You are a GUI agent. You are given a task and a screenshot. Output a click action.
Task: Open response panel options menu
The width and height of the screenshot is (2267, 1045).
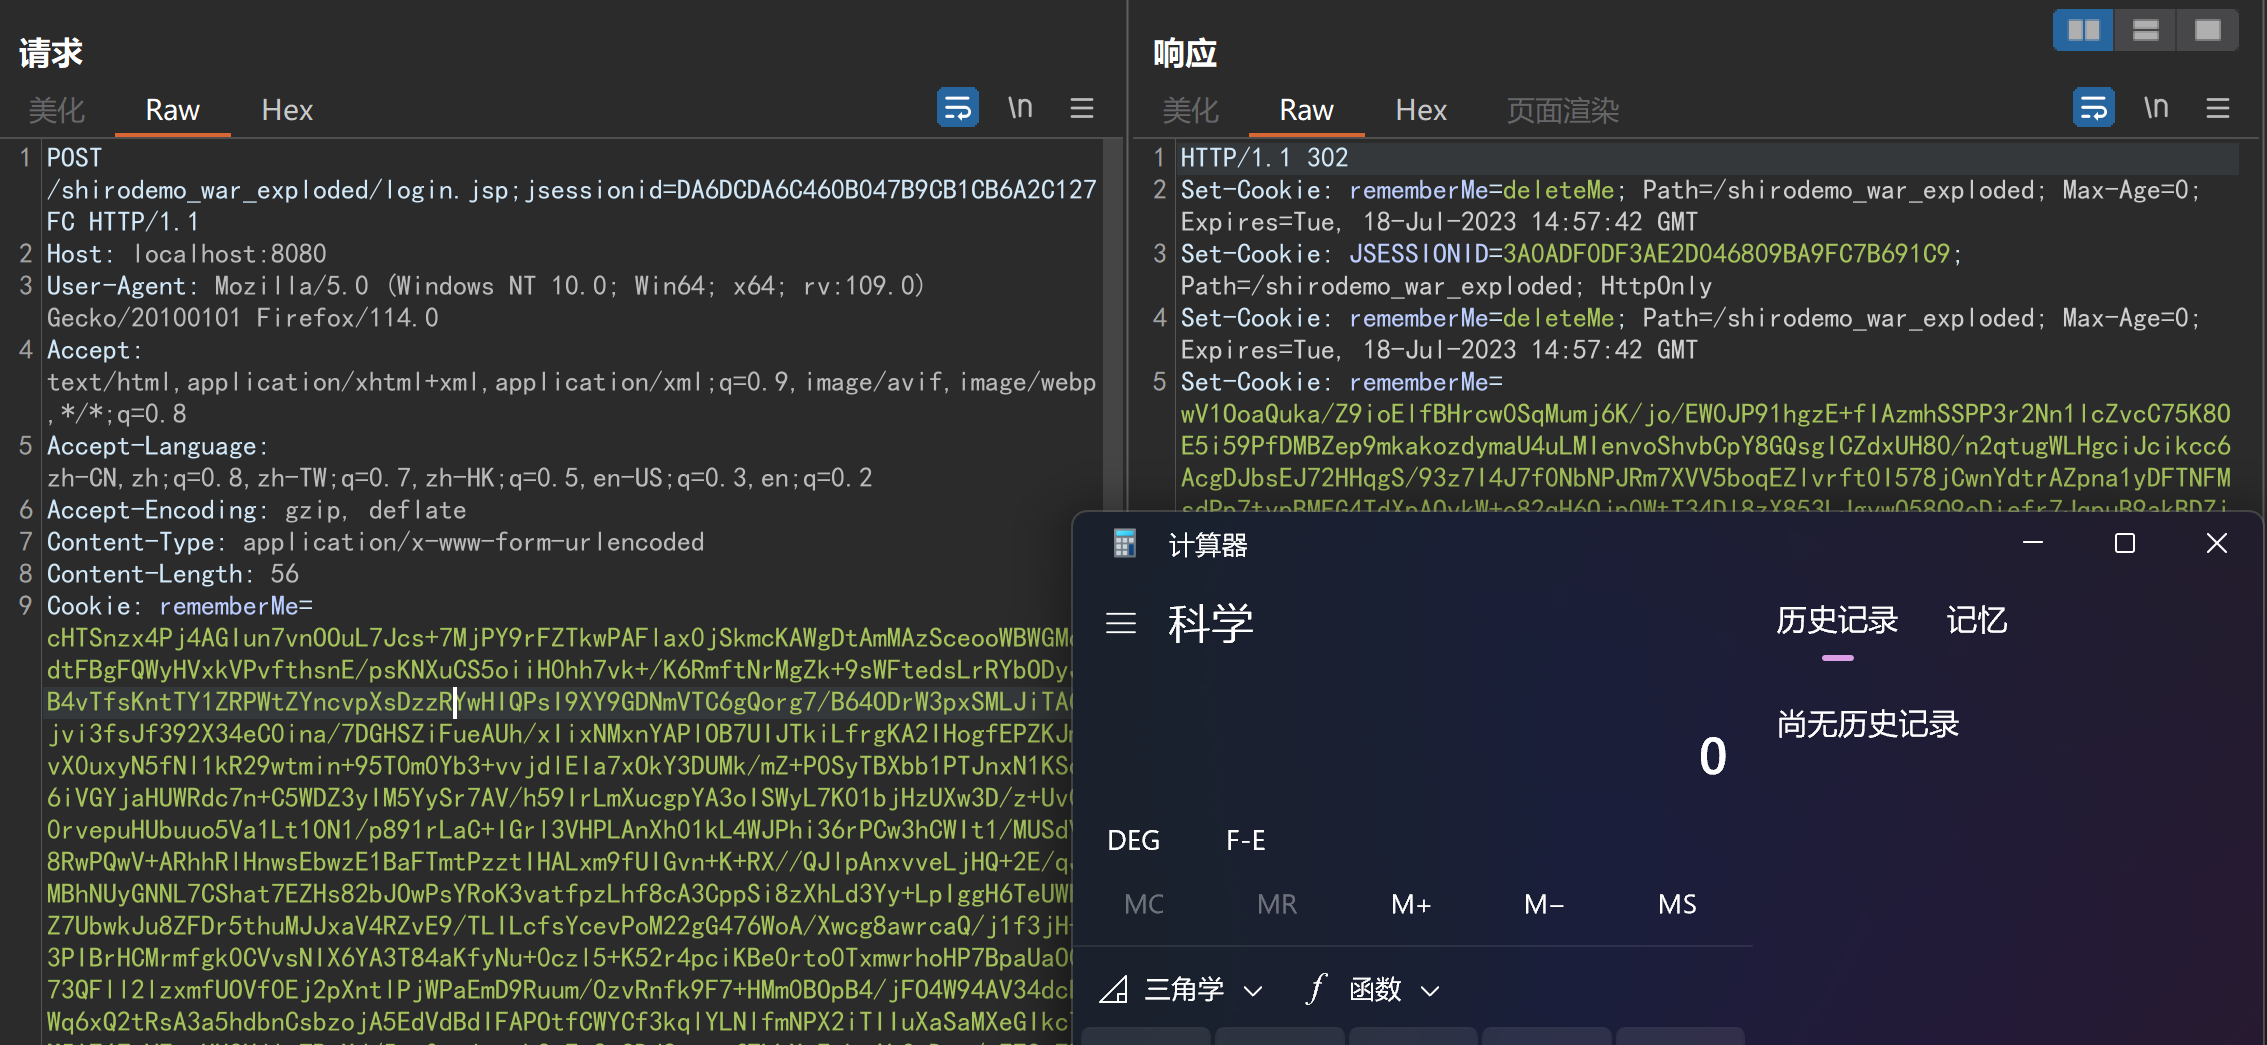click(x=2218, y=107)
